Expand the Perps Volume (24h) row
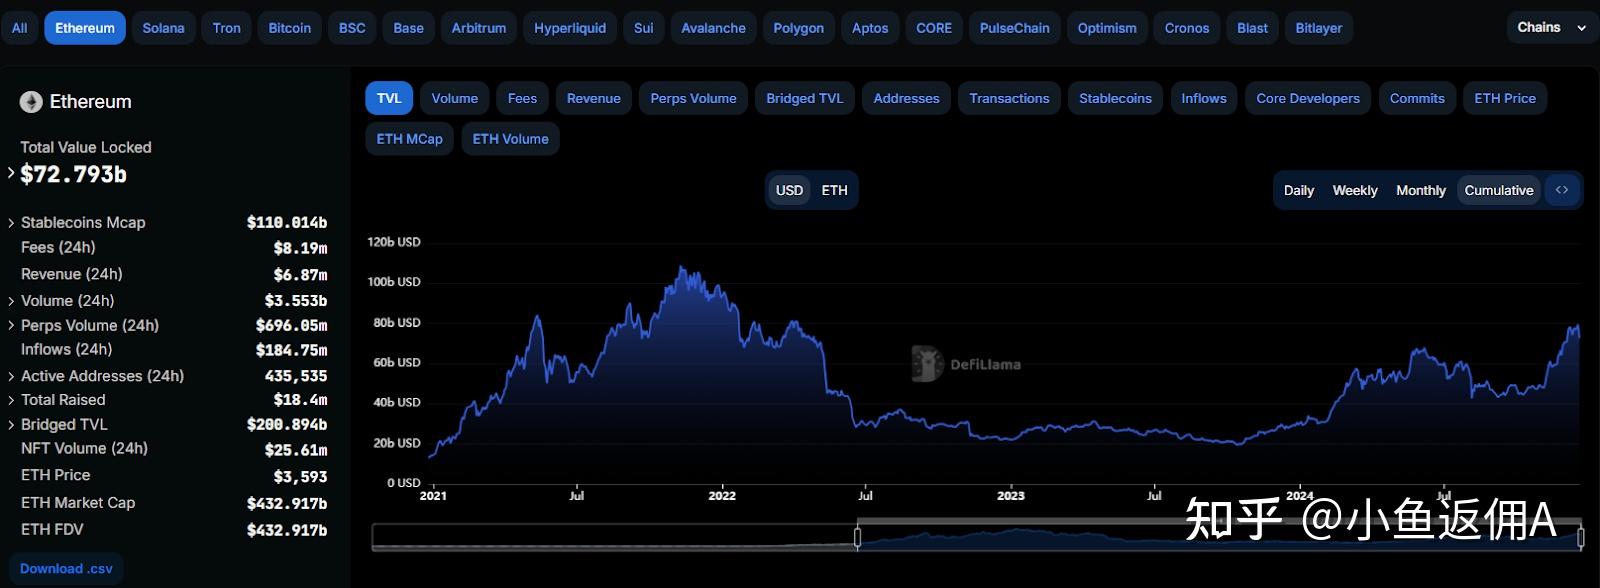Viewport: 1600px width, 588px height. click(11, 325)
